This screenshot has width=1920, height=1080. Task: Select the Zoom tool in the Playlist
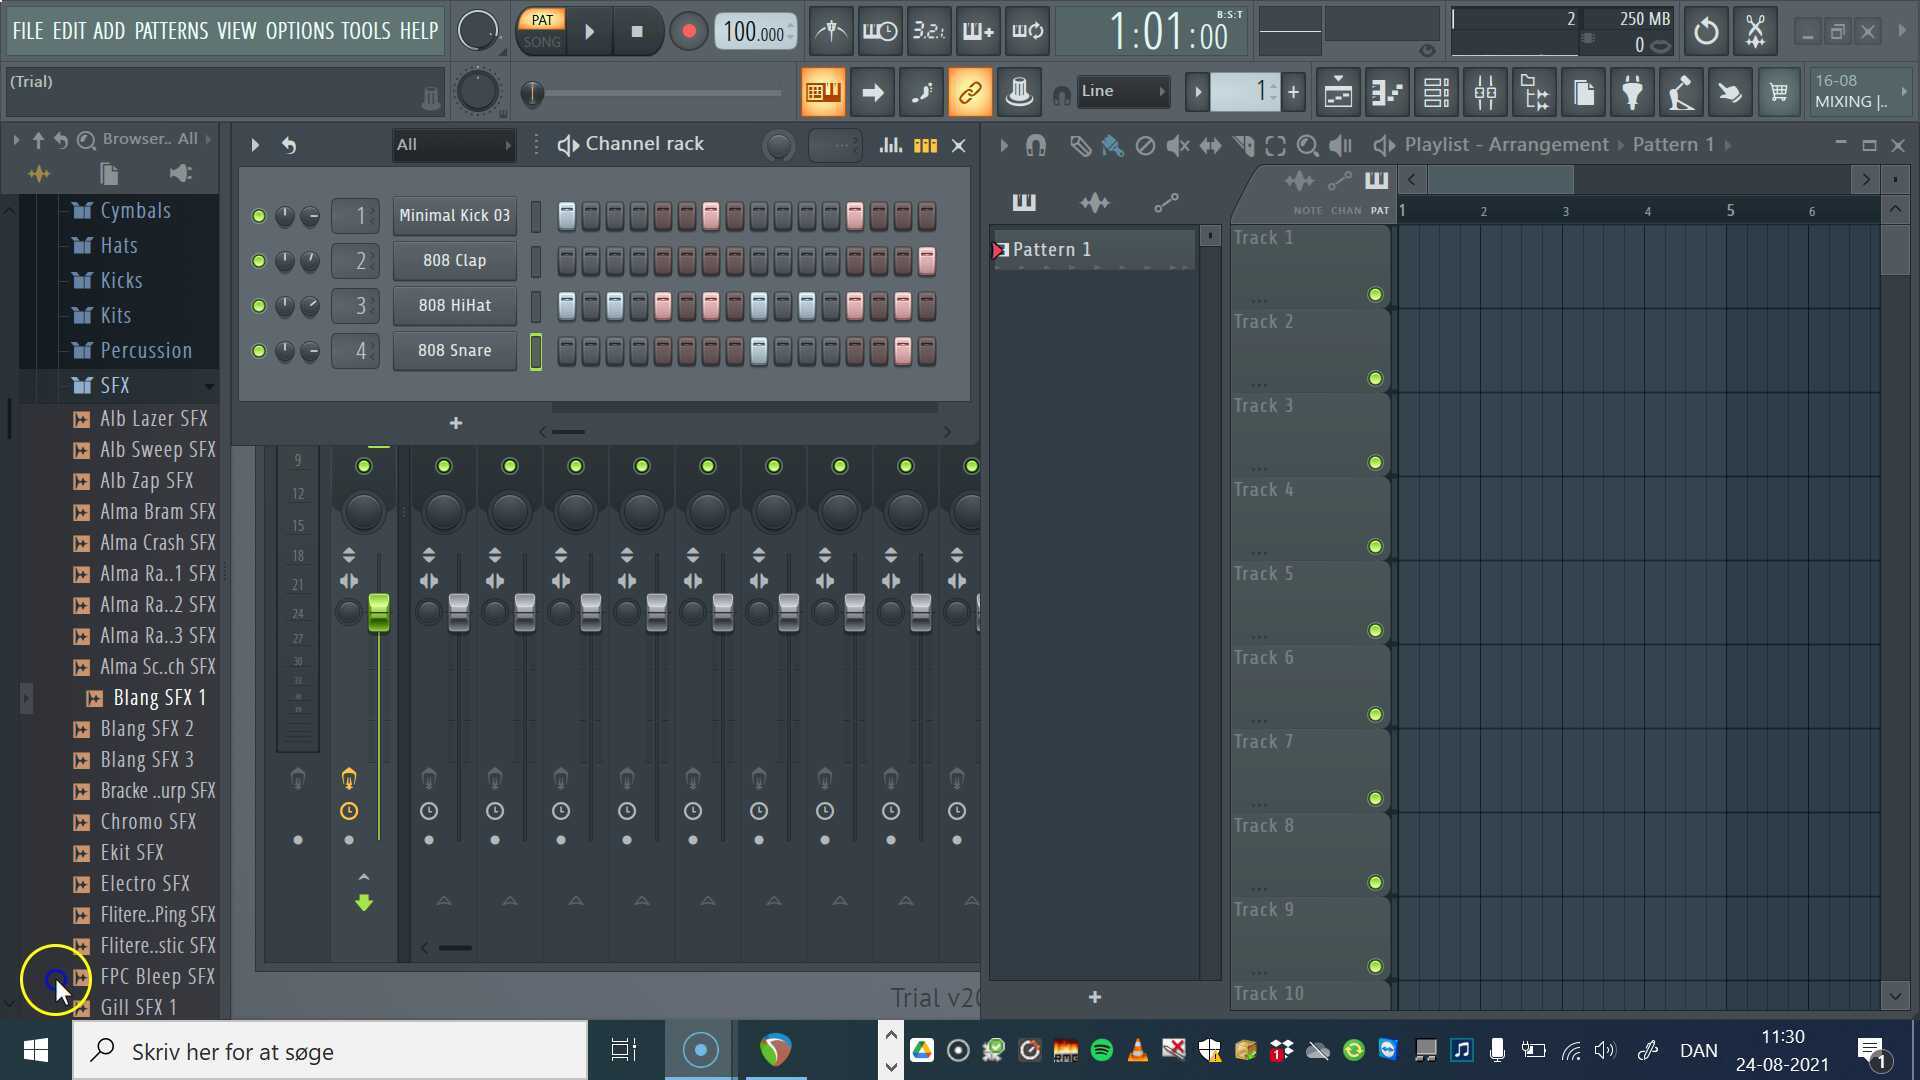click(1307, 145)
